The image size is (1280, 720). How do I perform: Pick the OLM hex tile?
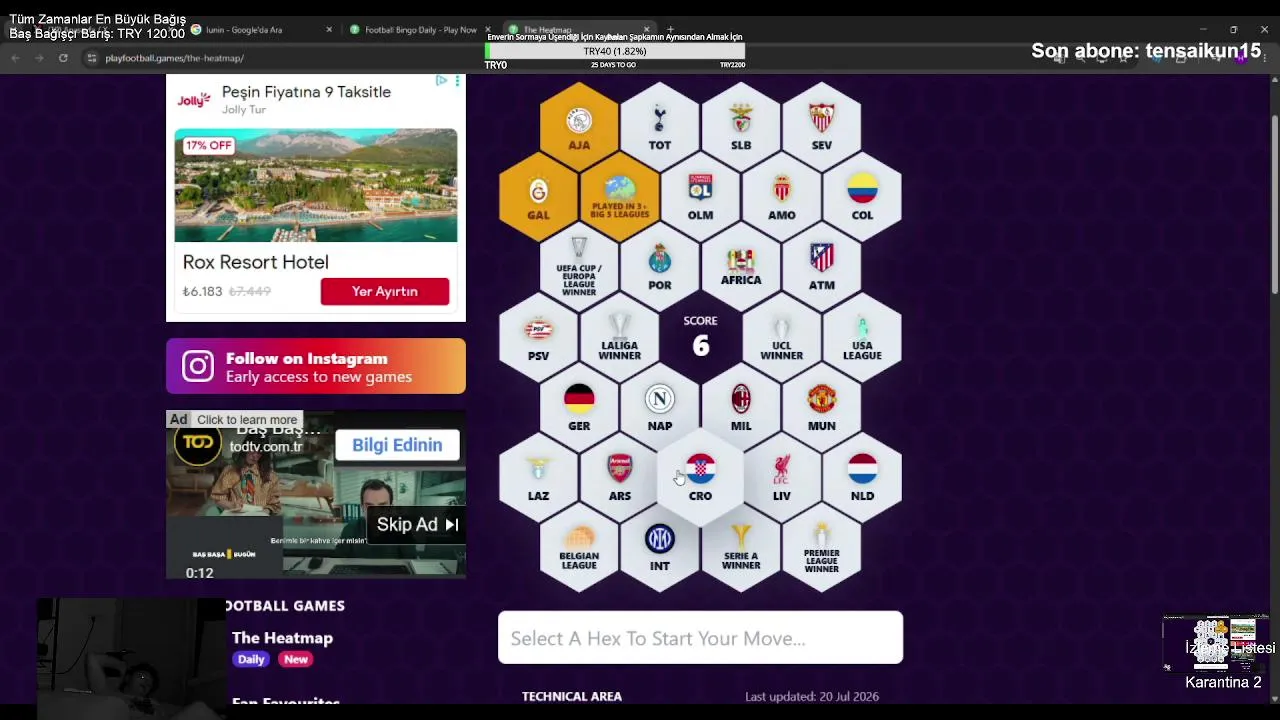pos(701,197)
